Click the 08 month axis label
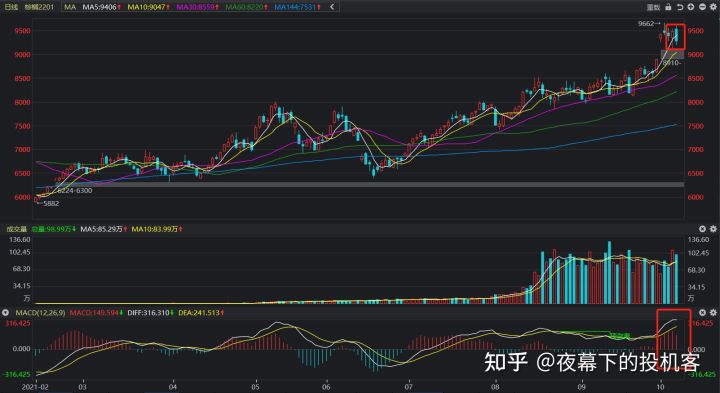The image size is (720, 393). (x=495, y=387)
